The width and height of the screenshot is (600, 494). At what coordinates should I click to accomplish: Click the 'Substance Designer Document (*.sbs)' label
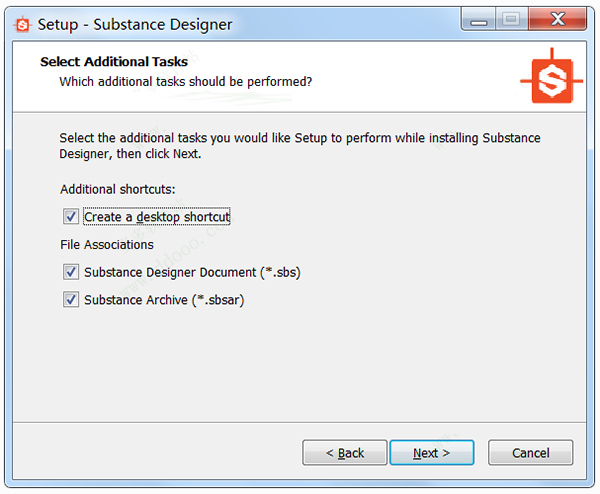point(192,272)
